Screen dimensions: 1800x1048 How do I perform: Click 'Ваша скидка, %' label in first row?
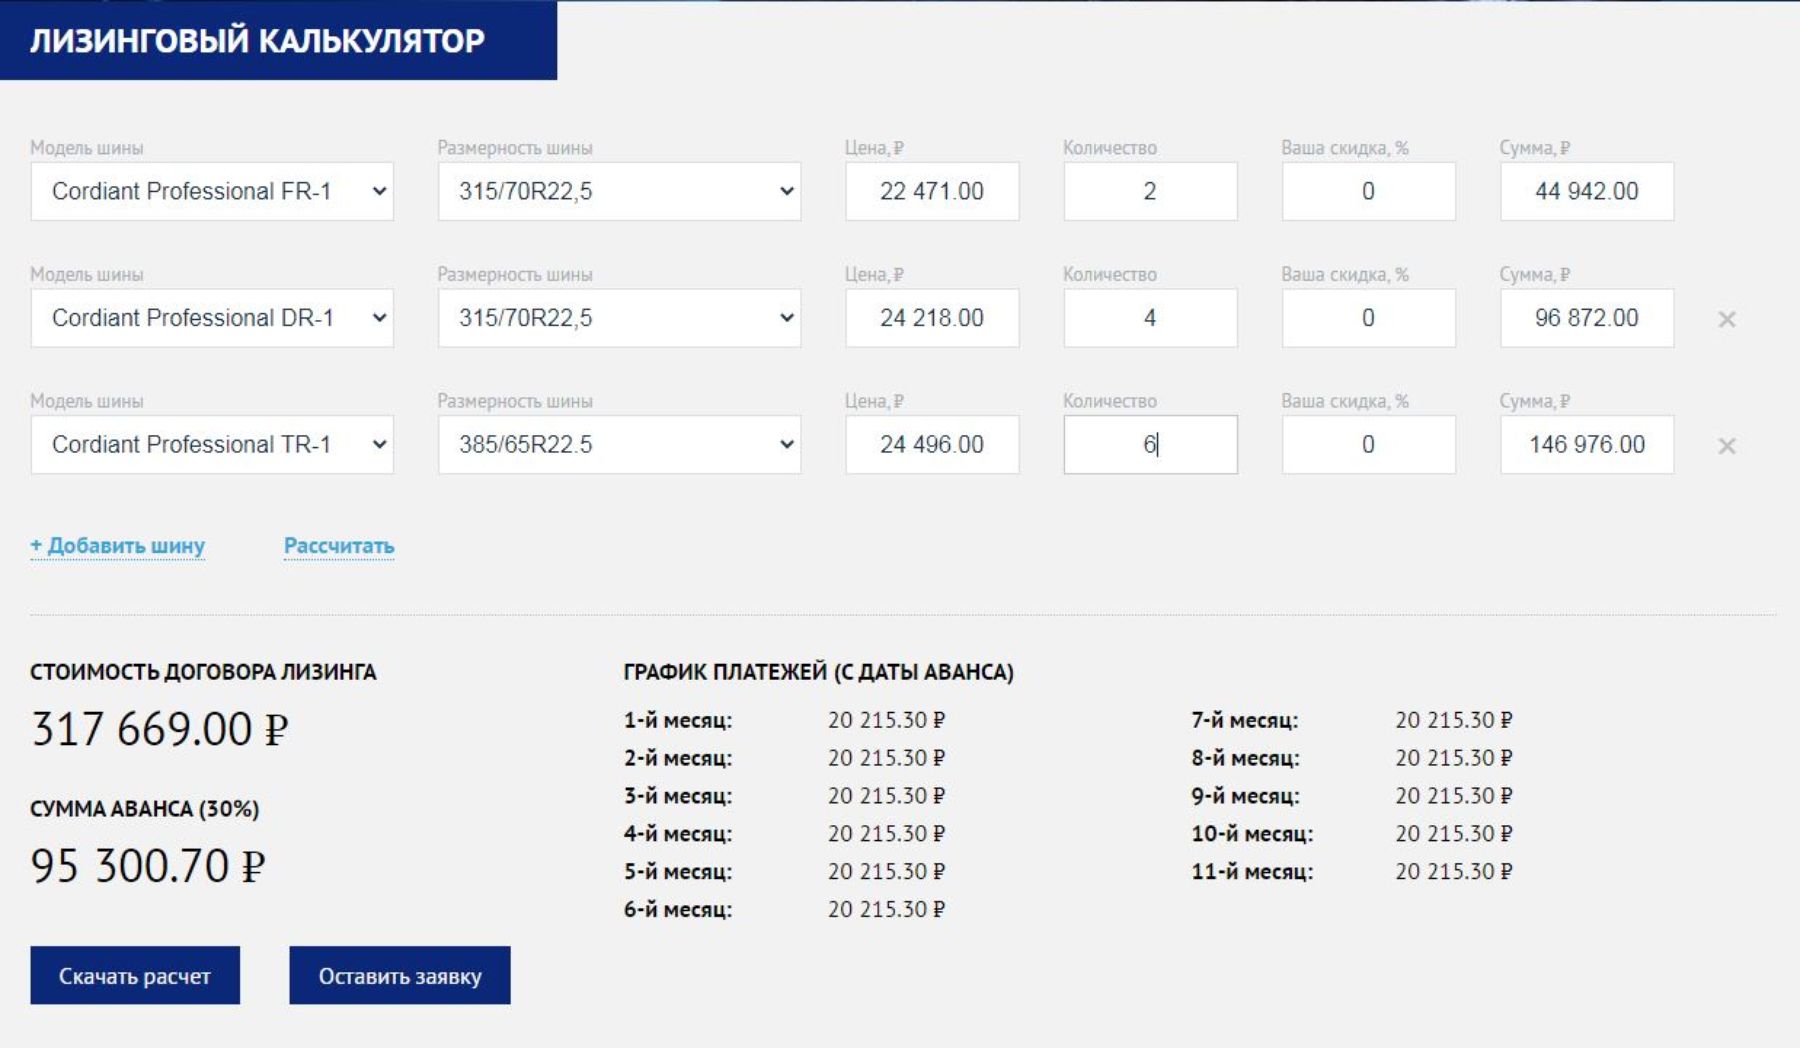(1345, 148)
